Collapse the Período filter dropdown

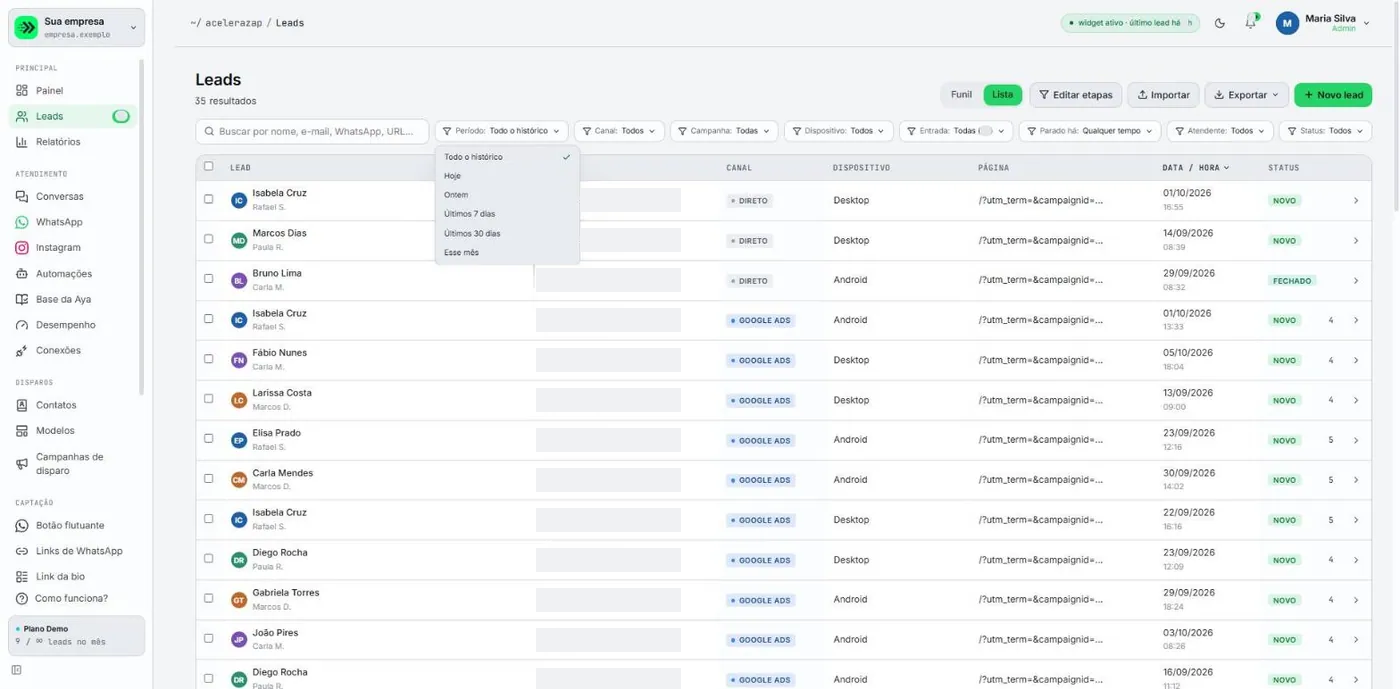click(502, 131)
